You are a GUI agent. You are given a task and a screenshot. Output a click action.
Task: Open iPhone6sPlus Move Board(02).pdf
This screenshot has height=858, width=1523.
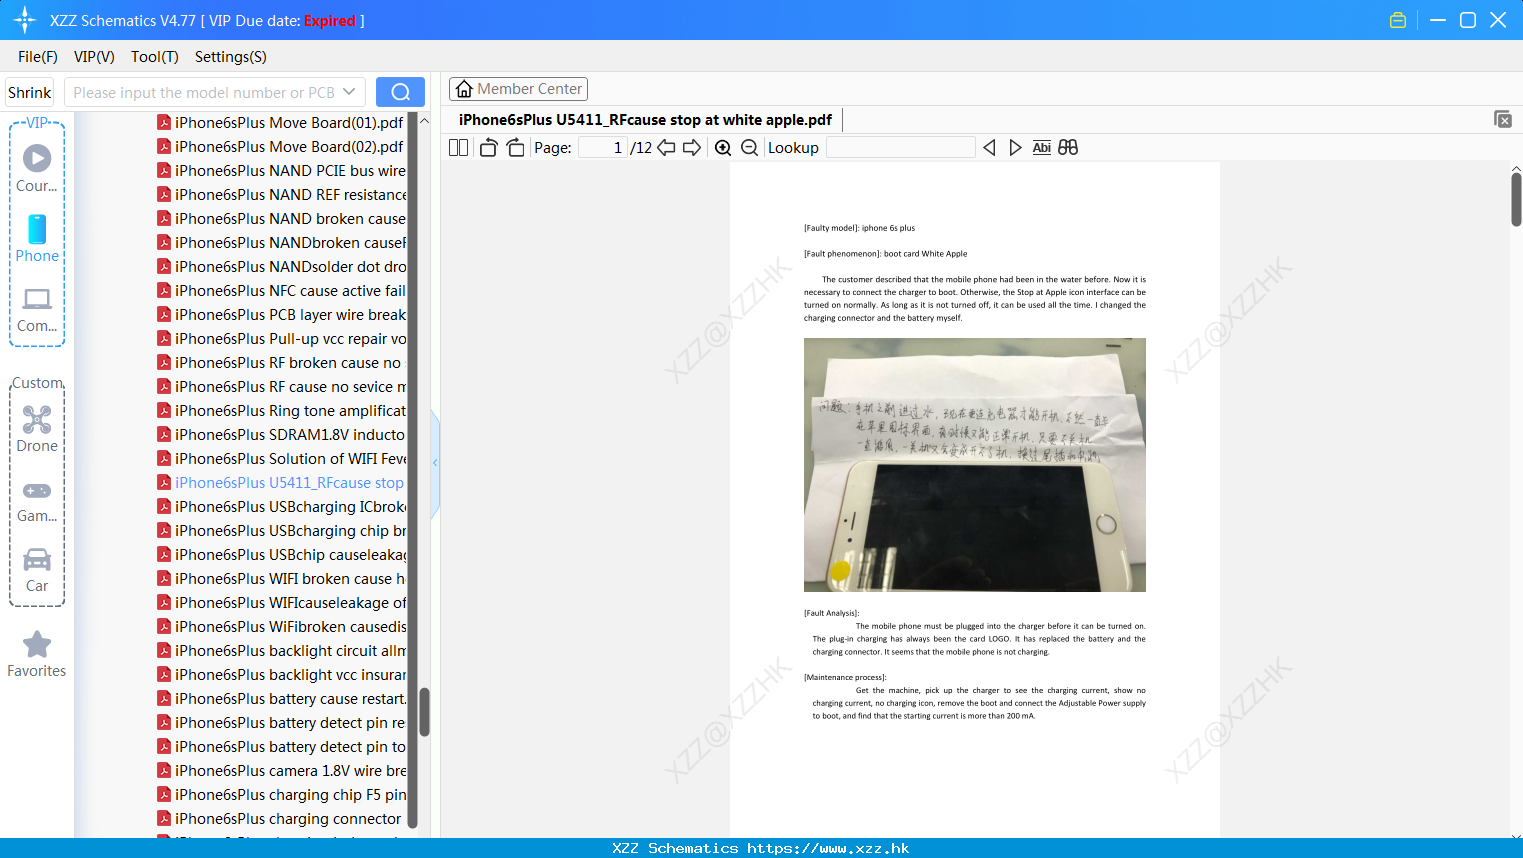pos(281,147)
